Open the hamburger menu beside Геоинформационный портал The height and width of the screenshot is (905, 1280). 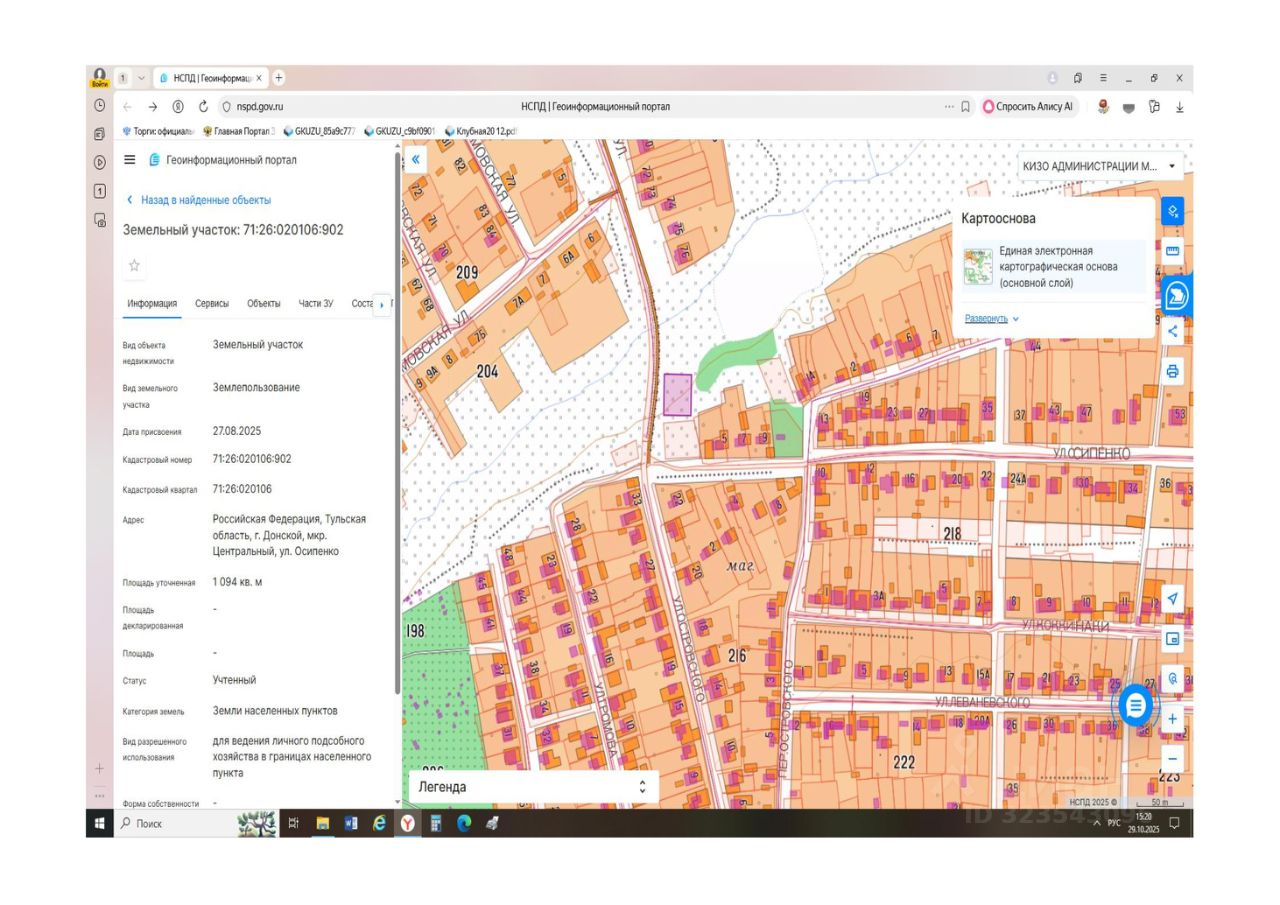click(x=129, y=160)
